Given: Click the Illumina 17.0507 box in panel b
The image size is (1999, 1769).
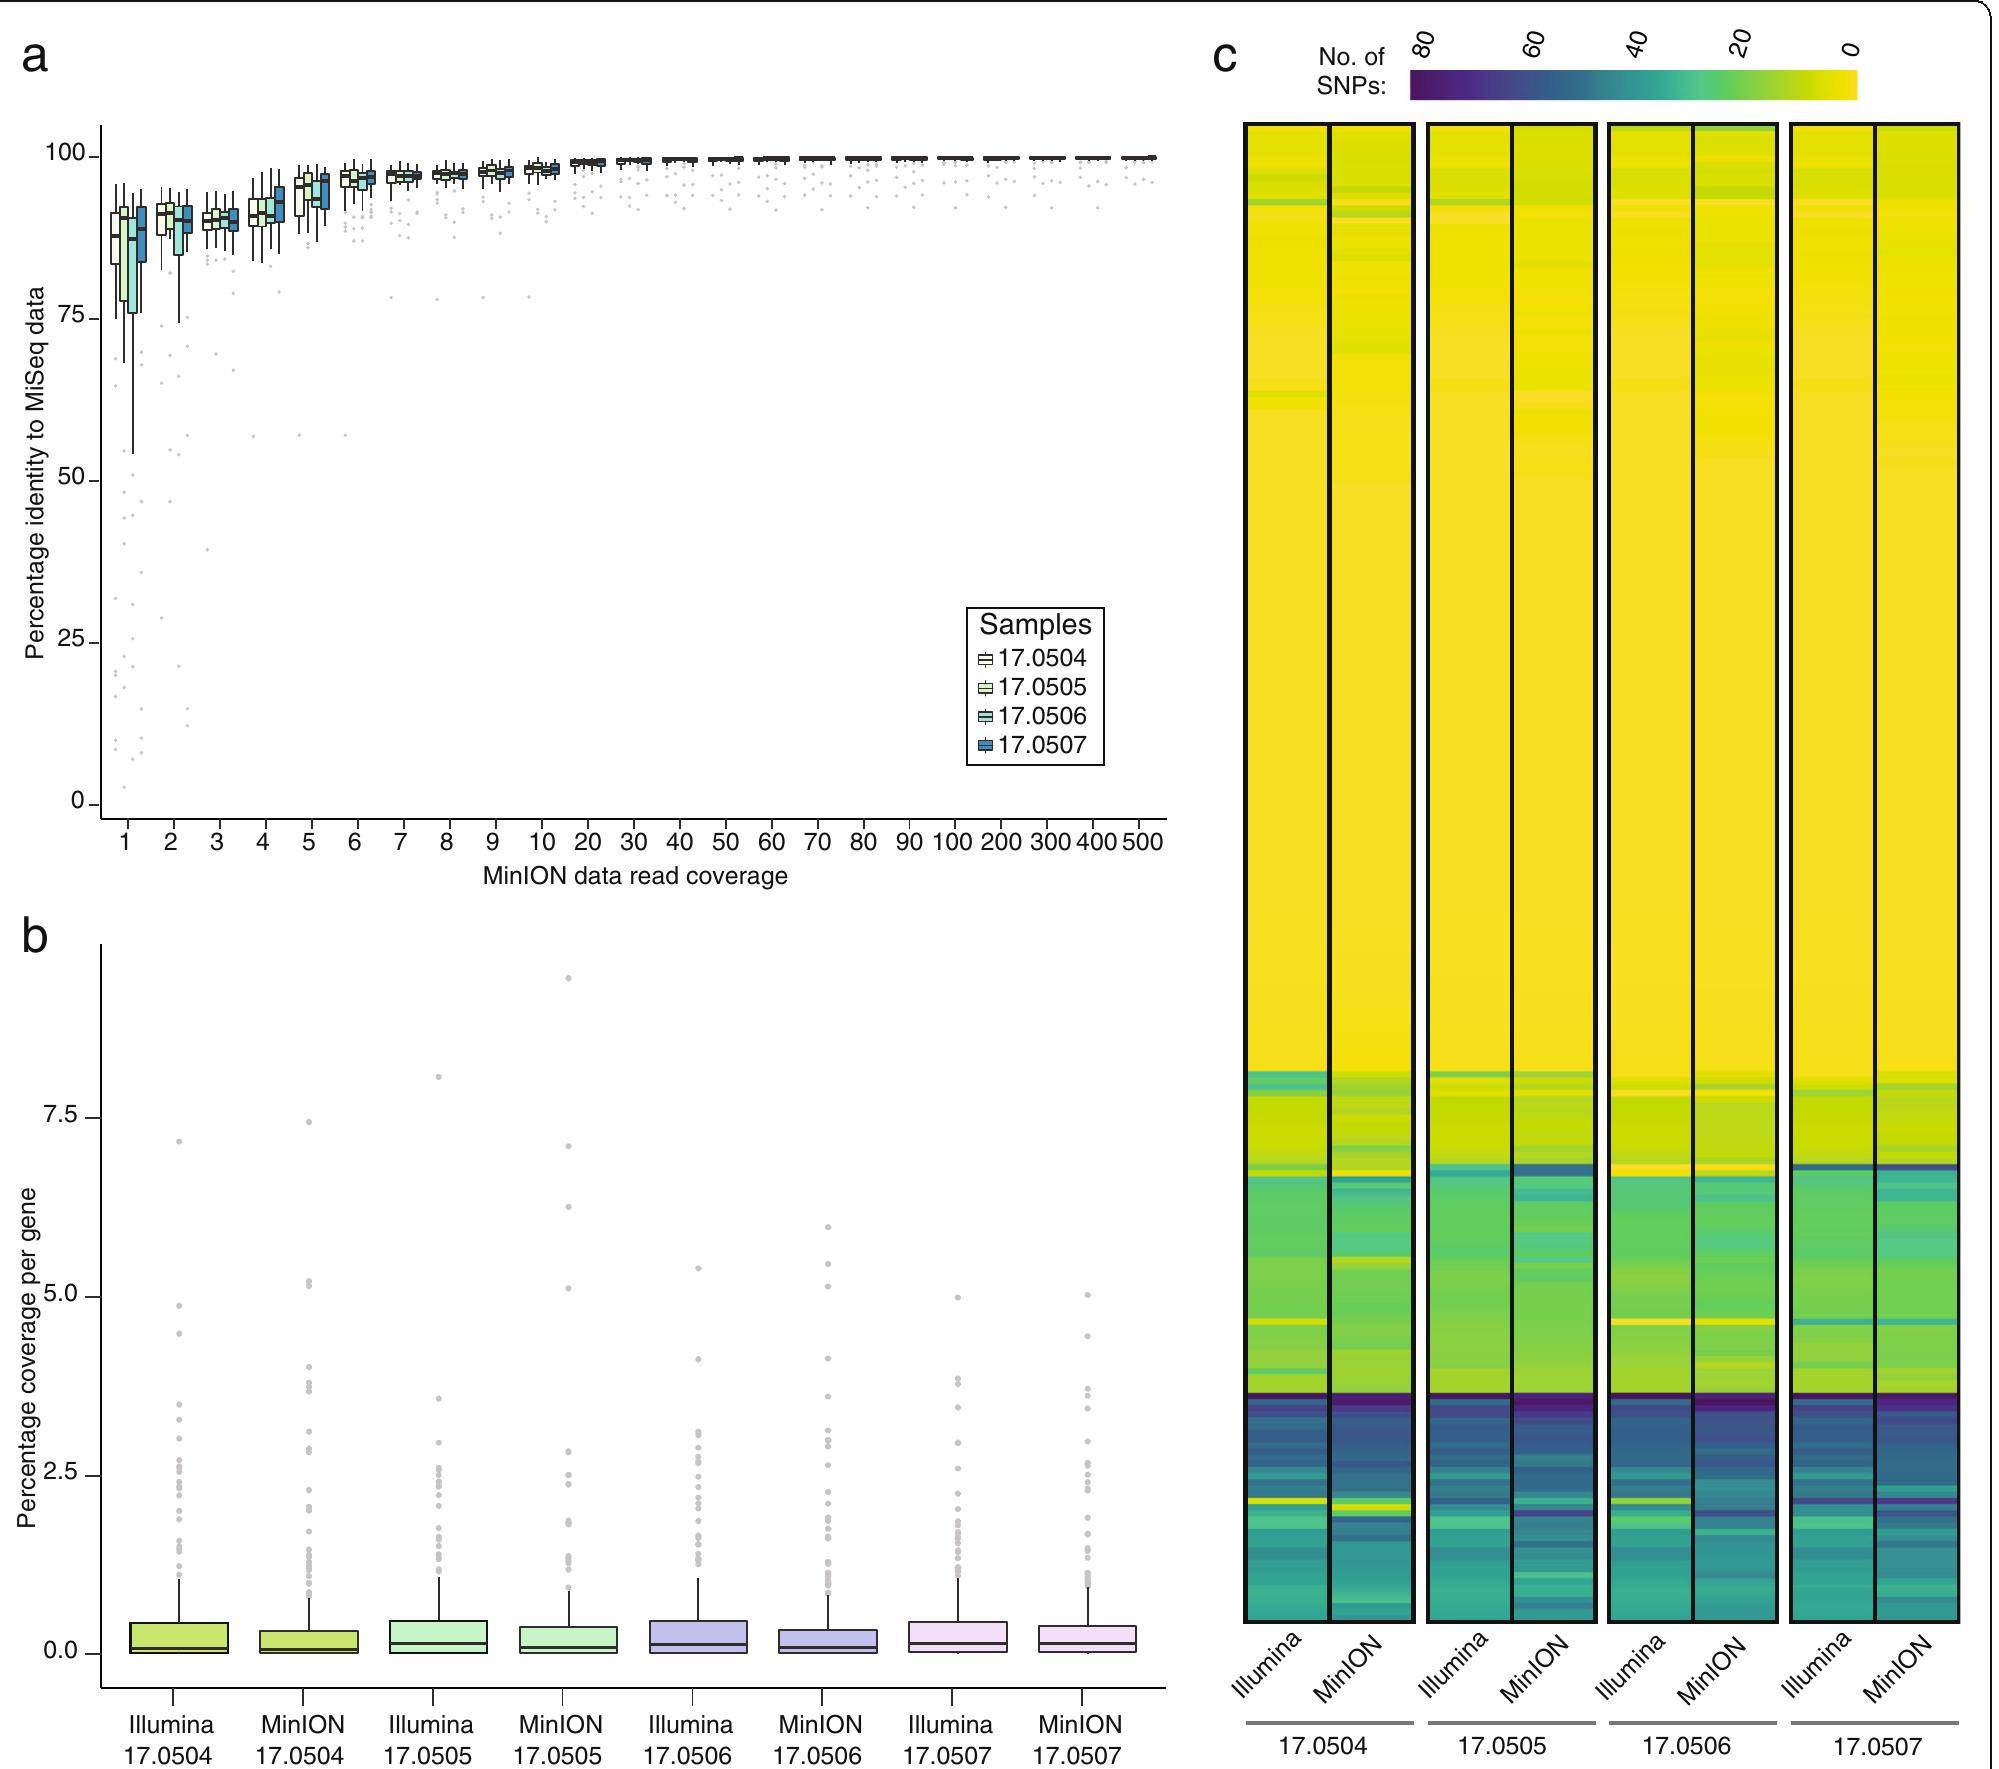Looking at the screenshot, I should [957, 1637].
